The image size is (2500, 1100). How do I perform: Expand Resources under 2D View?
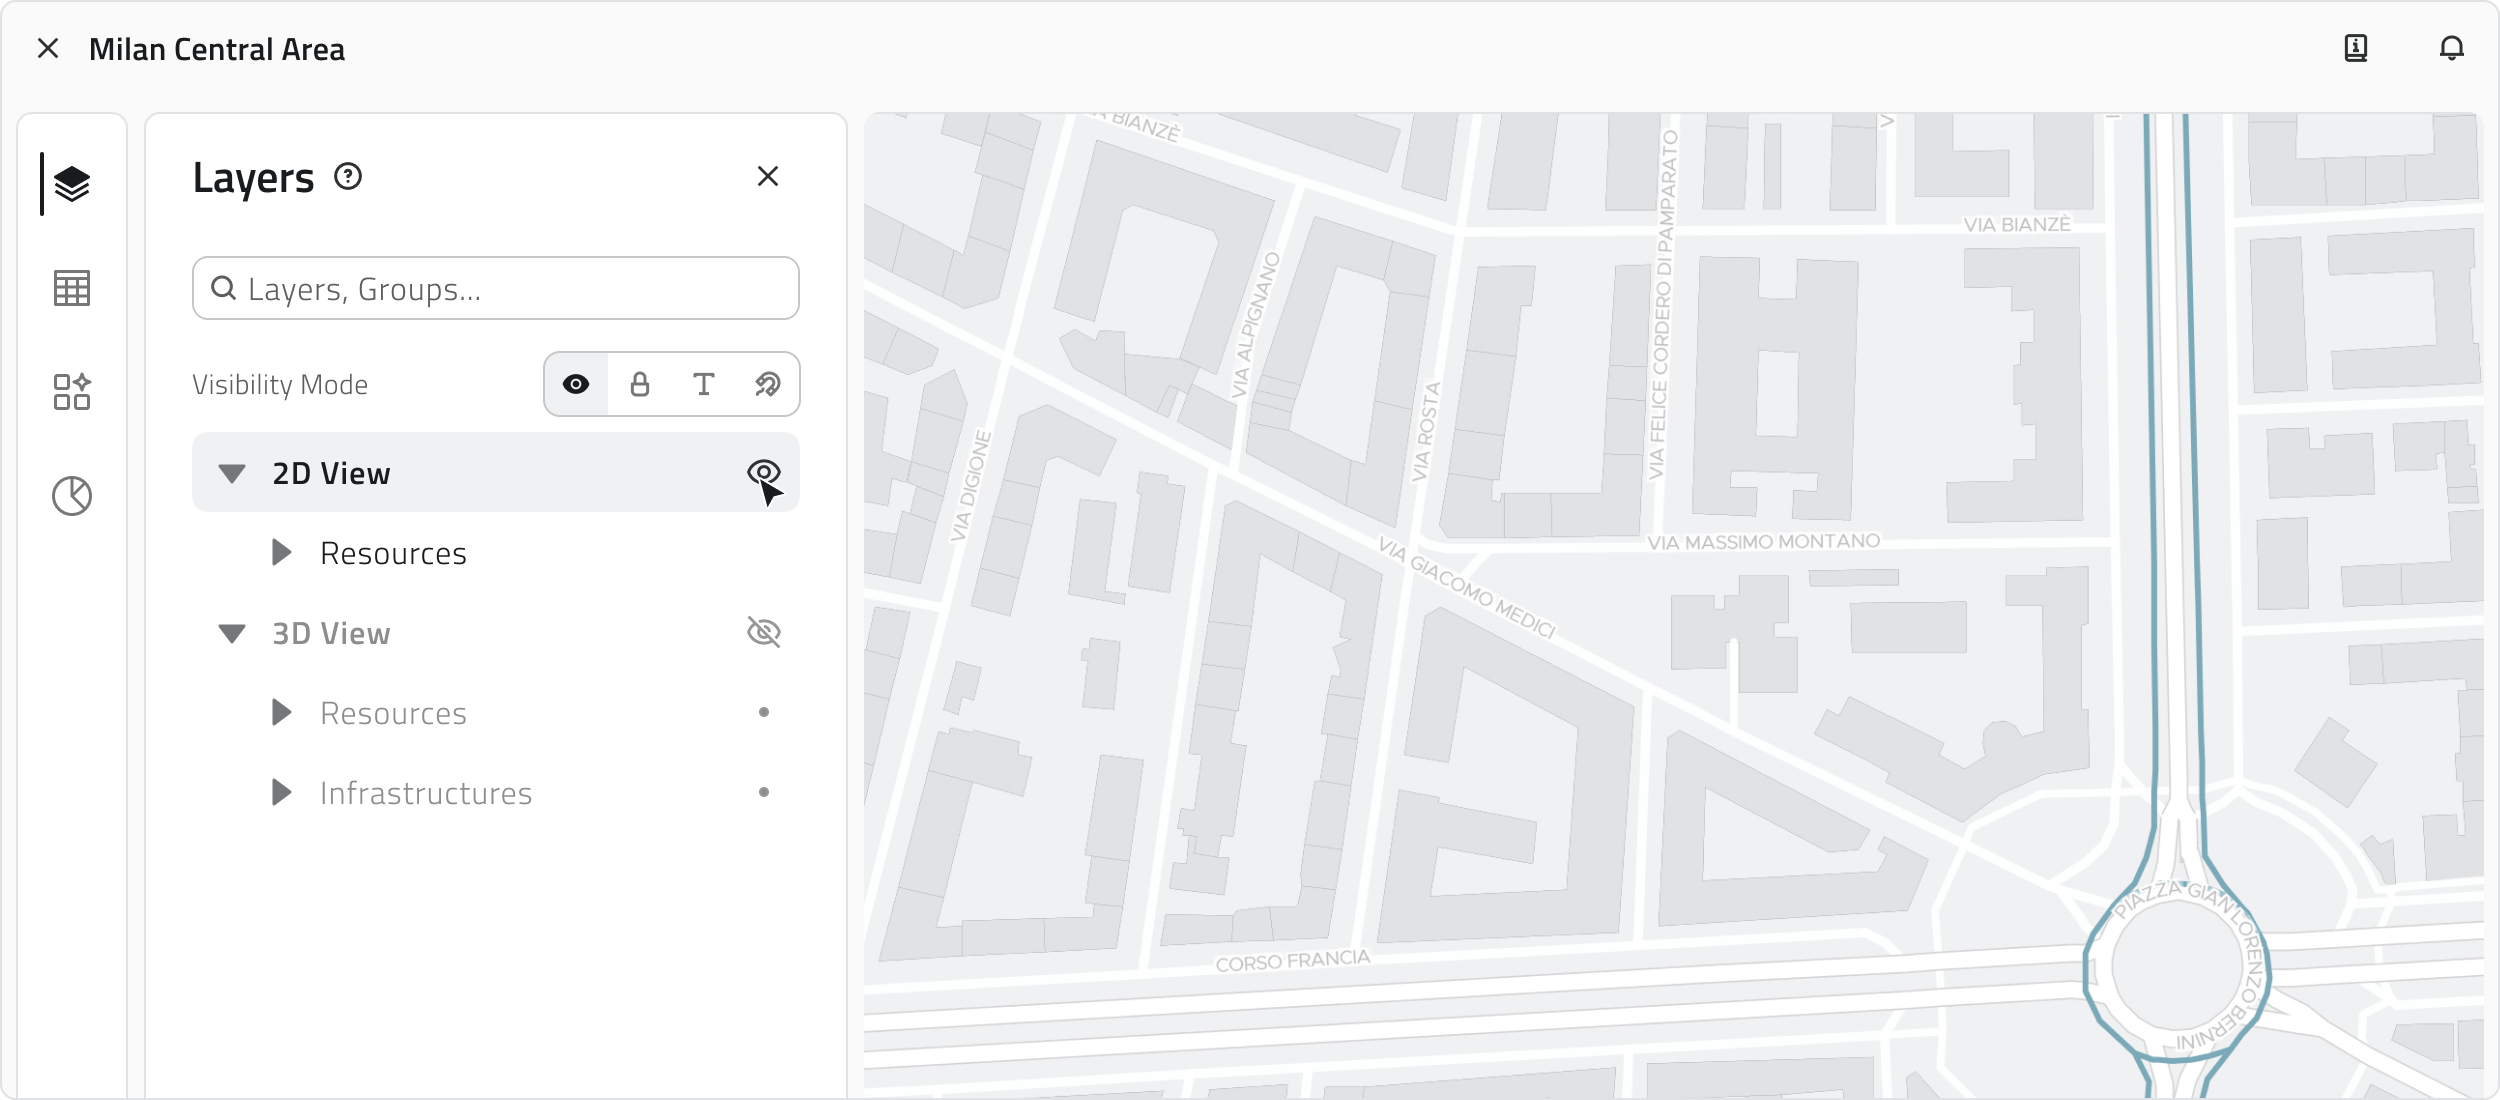(282, 553)
